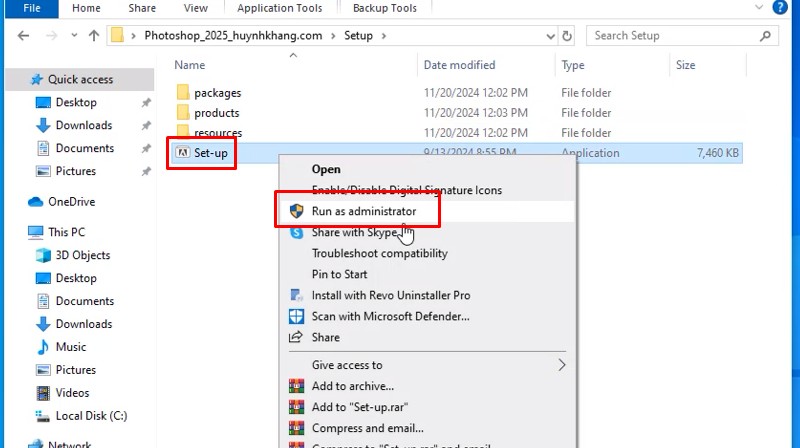Click the Skype icon in context menu

[296, 232]
